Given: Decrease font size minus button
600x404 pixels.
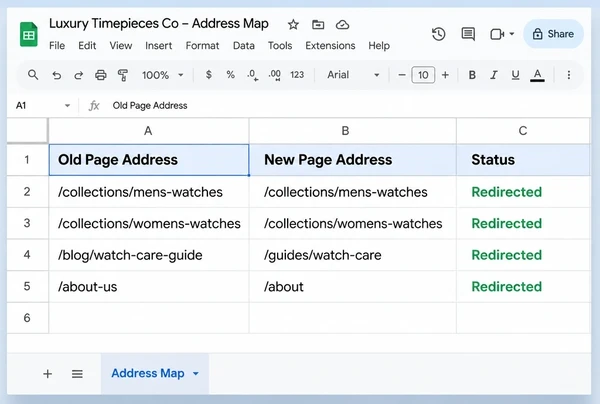Looking at the screenshot, I should pyautogui.click(x=401, y=75).
